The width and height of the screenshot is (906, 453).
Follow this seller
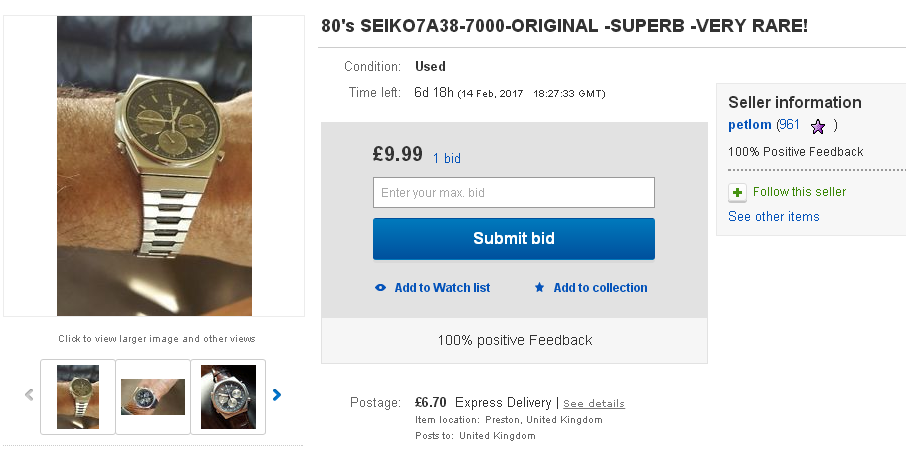(799, 192)
